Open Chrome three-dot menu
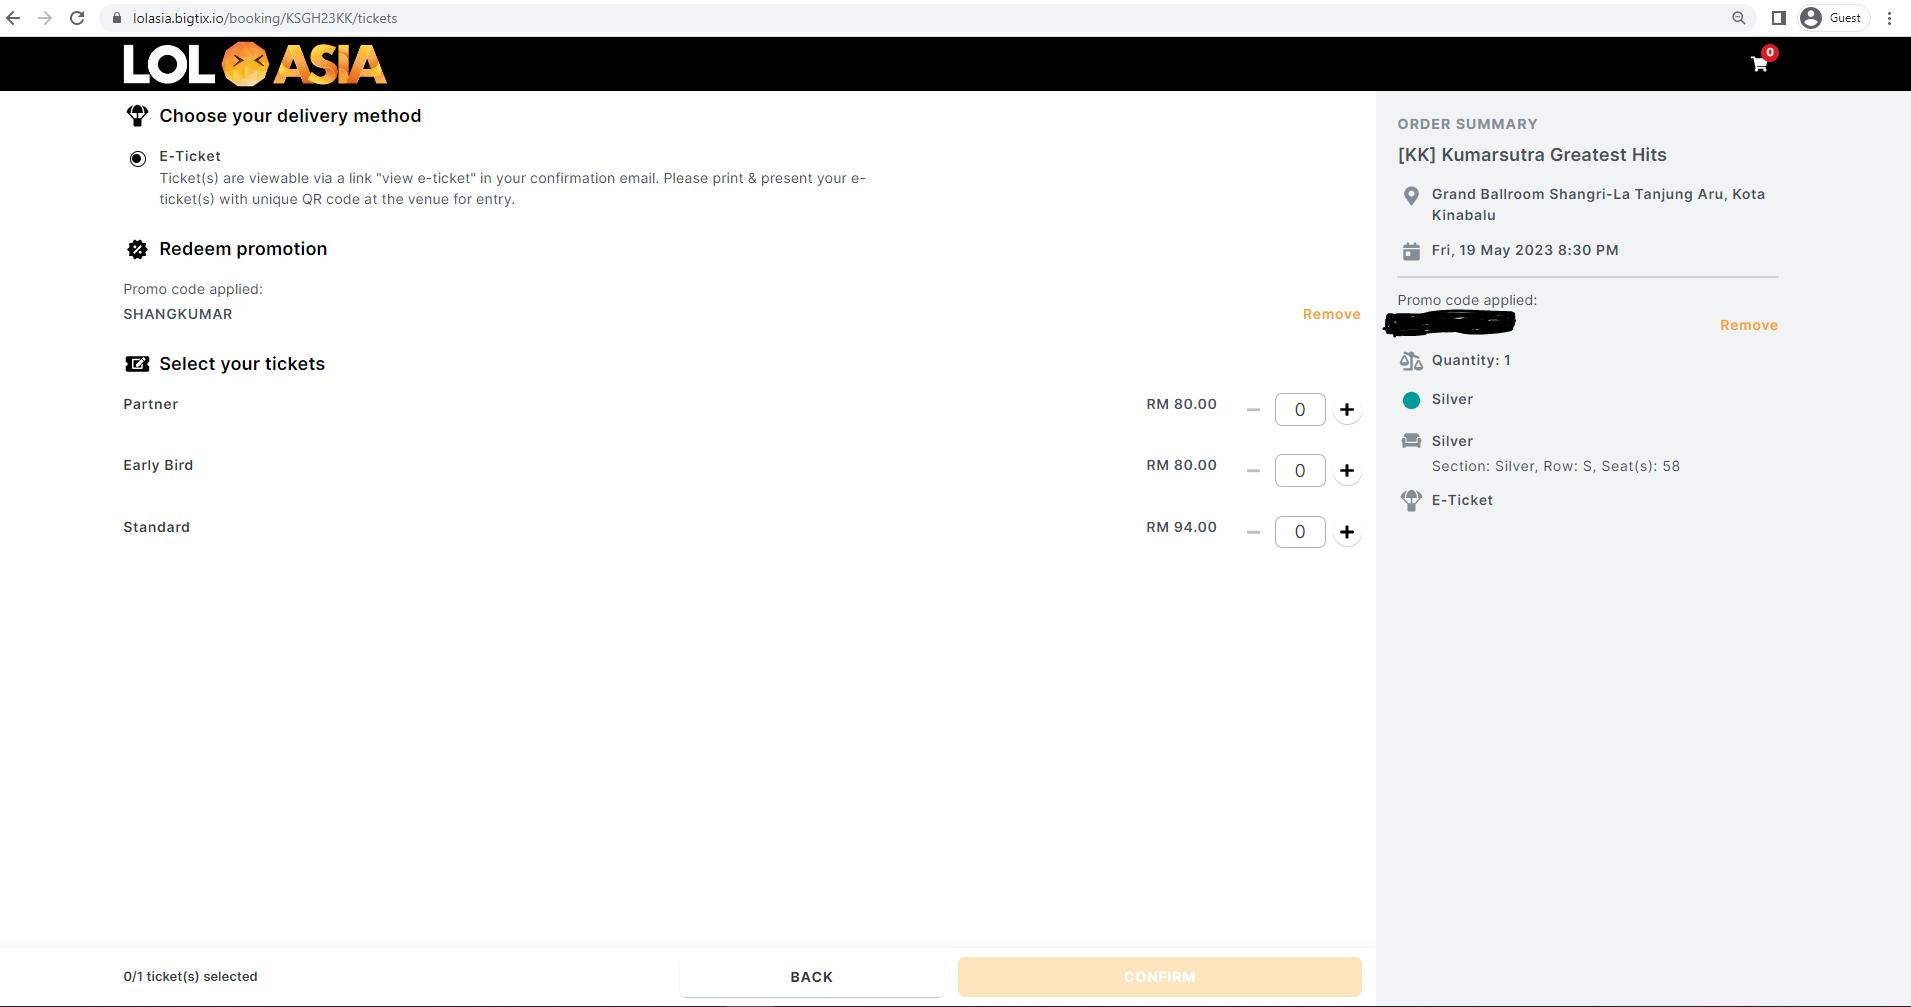This screenshot has width=1911, height=1007. [1889, 18]
